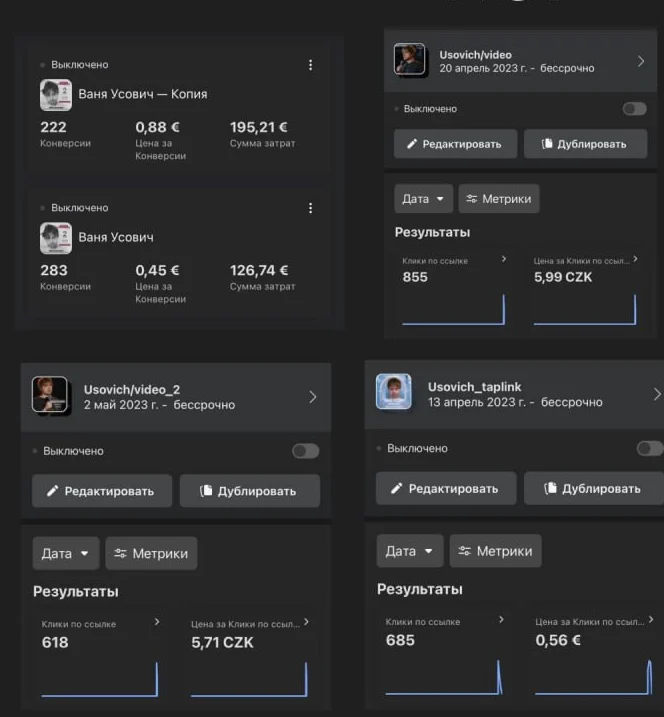Viewport: 664px width, 717px height.
Task: Click Дублировать for Usovich/video_2
Action: 250,491
